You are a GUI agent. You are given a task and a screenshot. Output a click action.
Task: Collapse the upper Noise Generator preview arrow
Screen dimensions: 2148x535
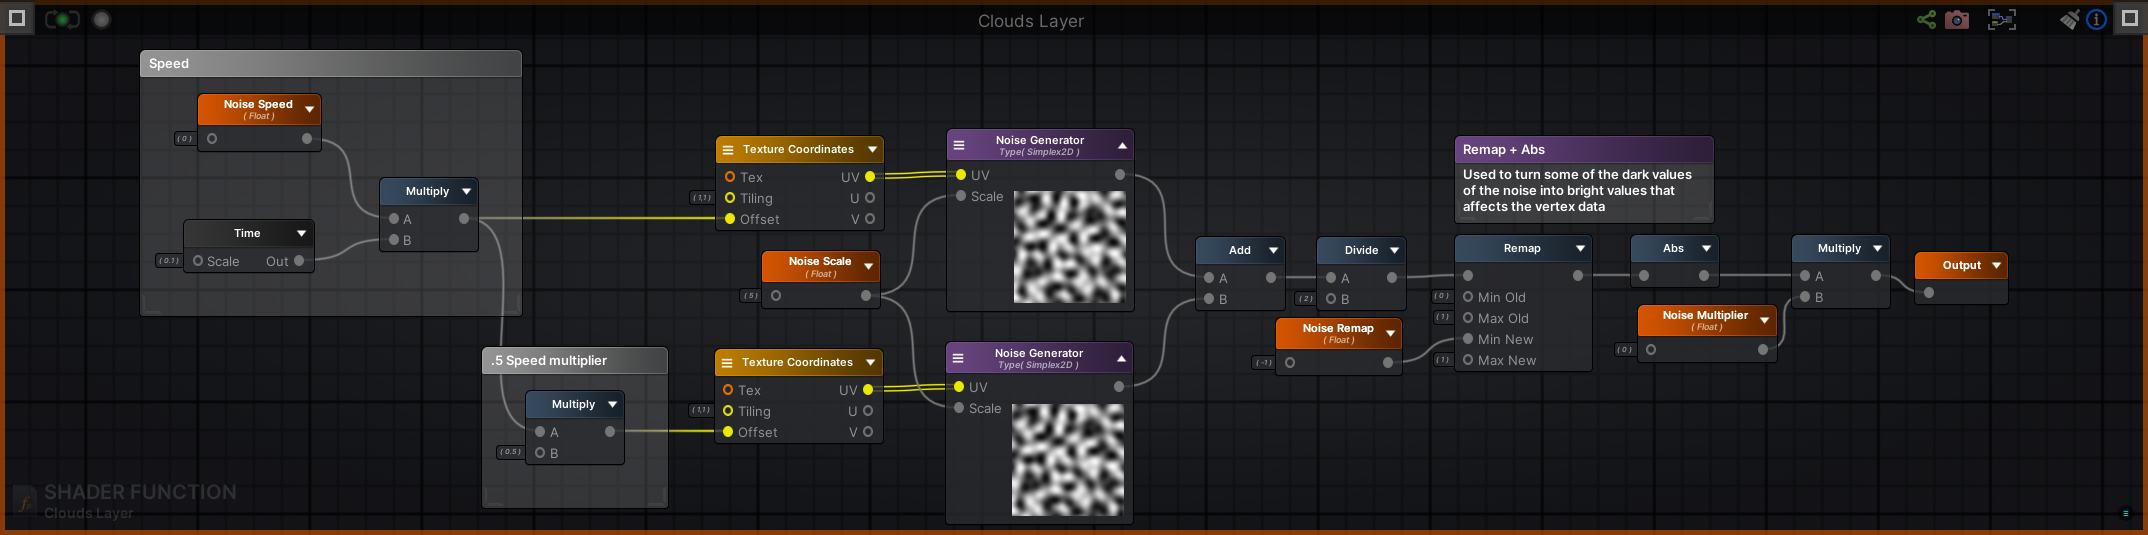[1122, 145]
